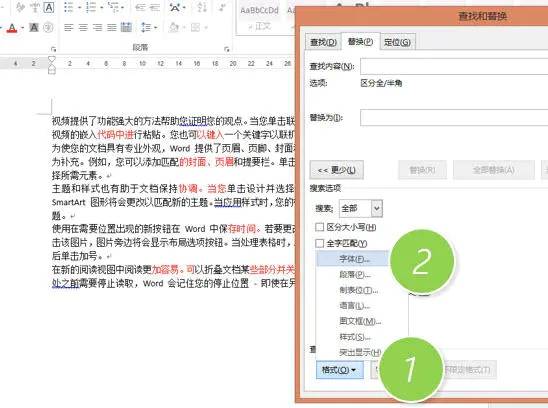Viewport: 548px width, 408px height.
Task: Click the align right icon
Action: click(98, 27)
